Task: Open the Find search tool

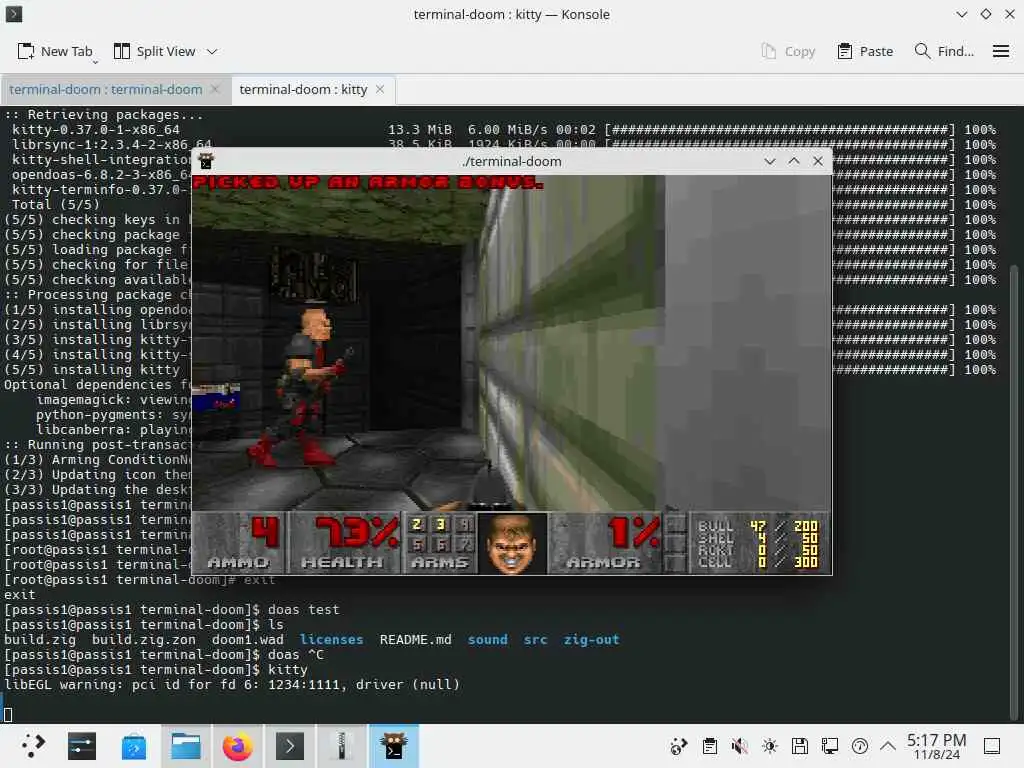Action: point(944,52)
